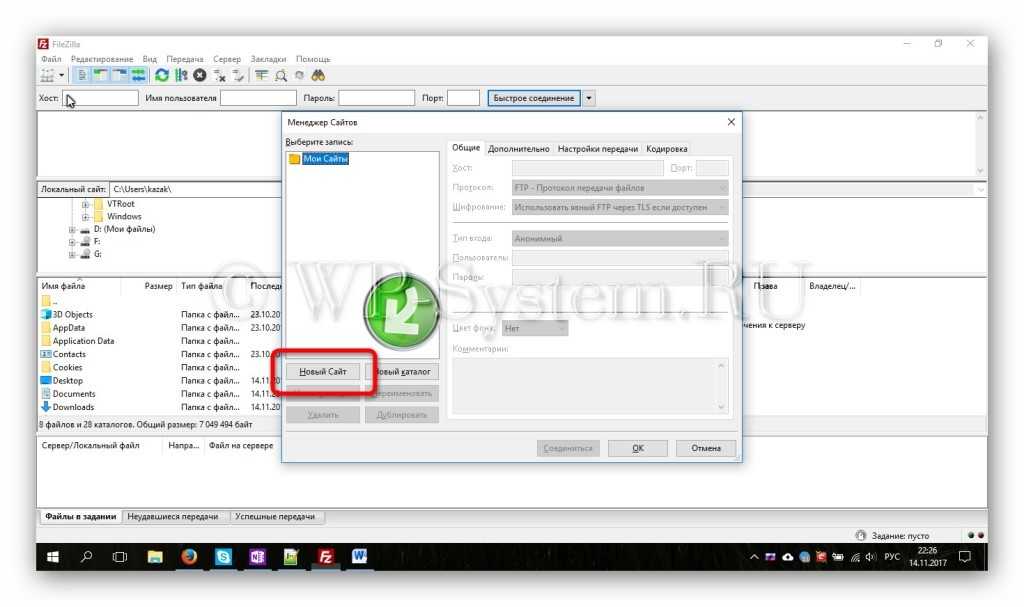Click cancel current operation icon

pyautogui.click(x=200, y=75)
